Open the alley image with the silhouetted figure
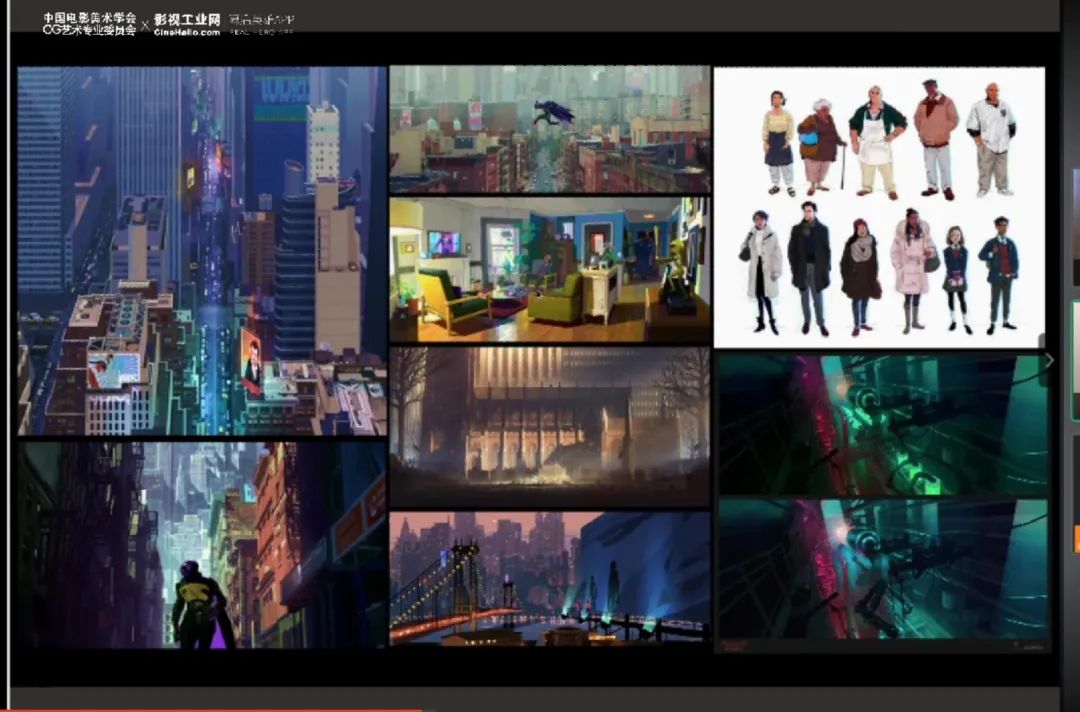This screenshot has width=1080, height=712. click(x=201, y=545)
